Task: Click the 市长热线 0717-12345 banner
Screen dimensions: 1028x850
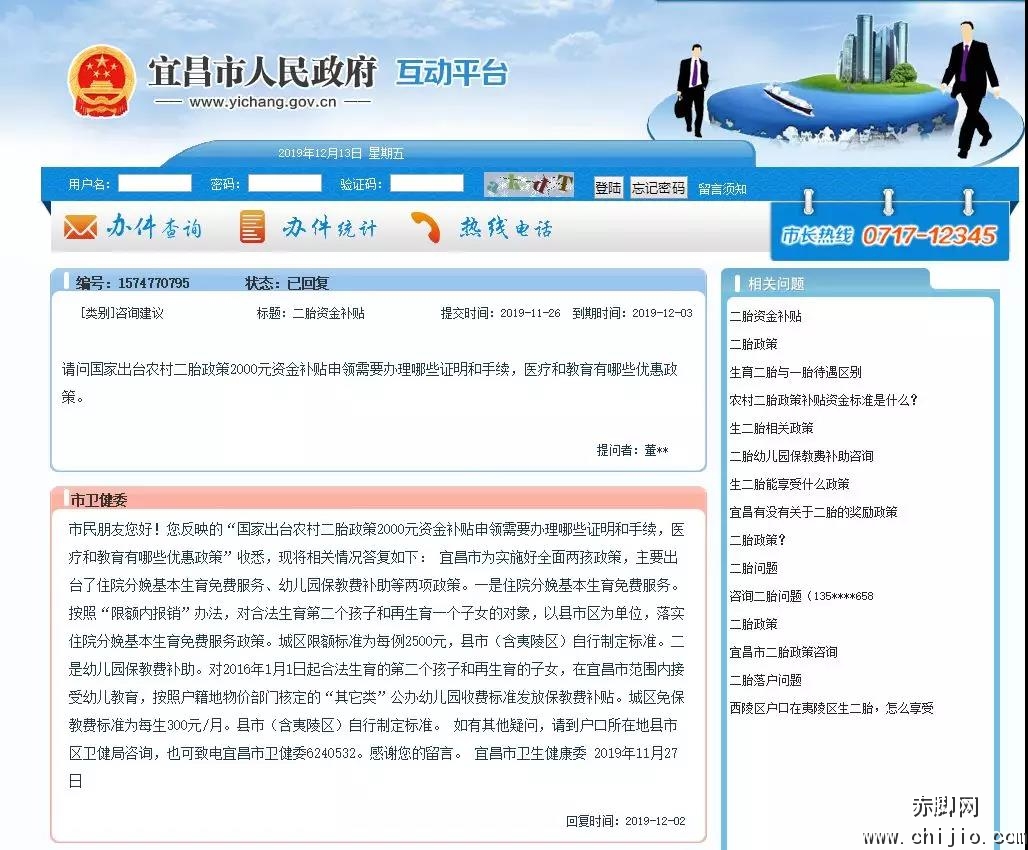Action: click(888, 236)
